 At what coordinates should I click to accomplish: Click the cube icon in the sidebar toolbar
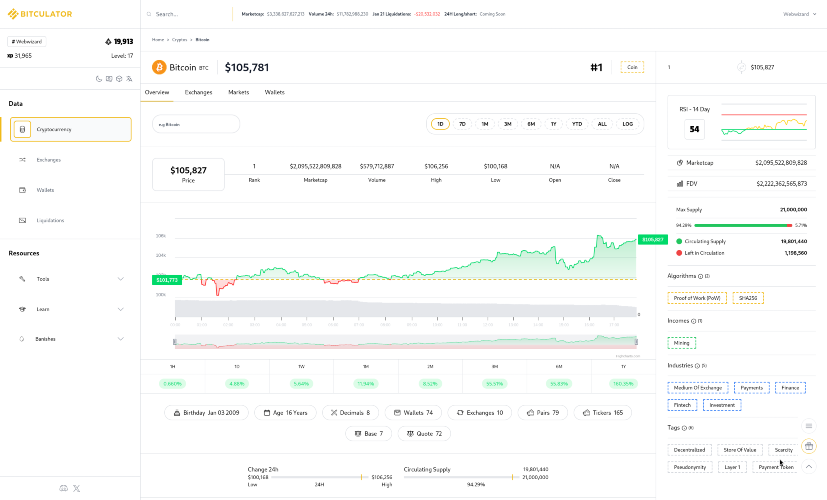point(119,79)
